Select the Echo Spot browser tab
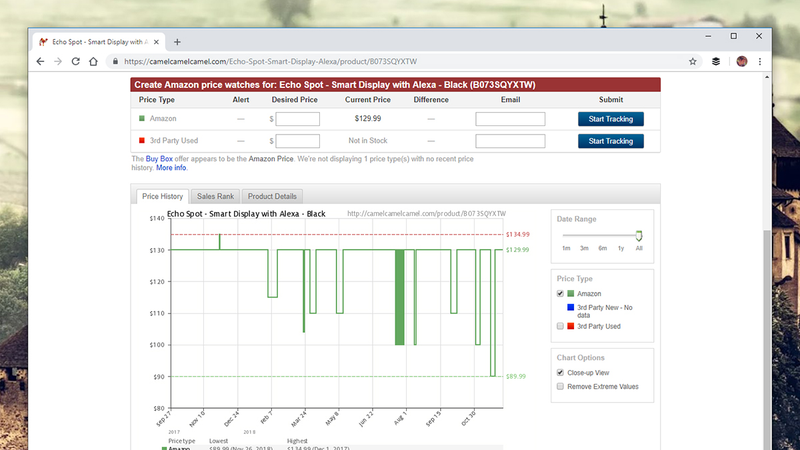The height and width of the screenshot is (450, 800). point(99,42)
